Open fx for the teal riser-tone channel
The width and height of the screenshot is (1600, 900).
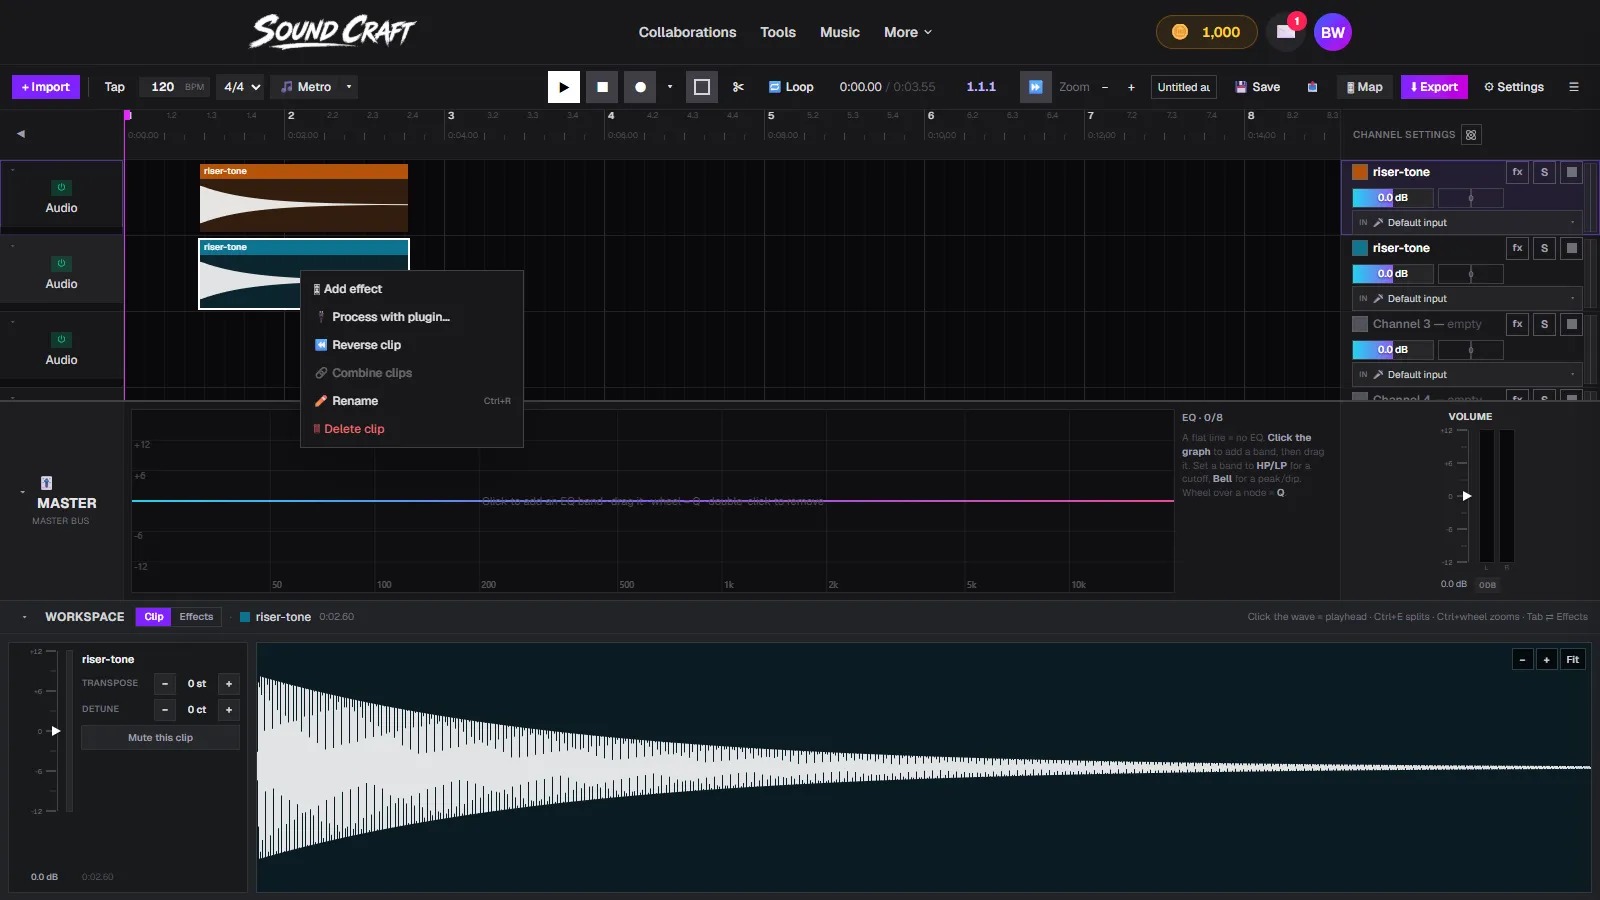pos(1517,248)
